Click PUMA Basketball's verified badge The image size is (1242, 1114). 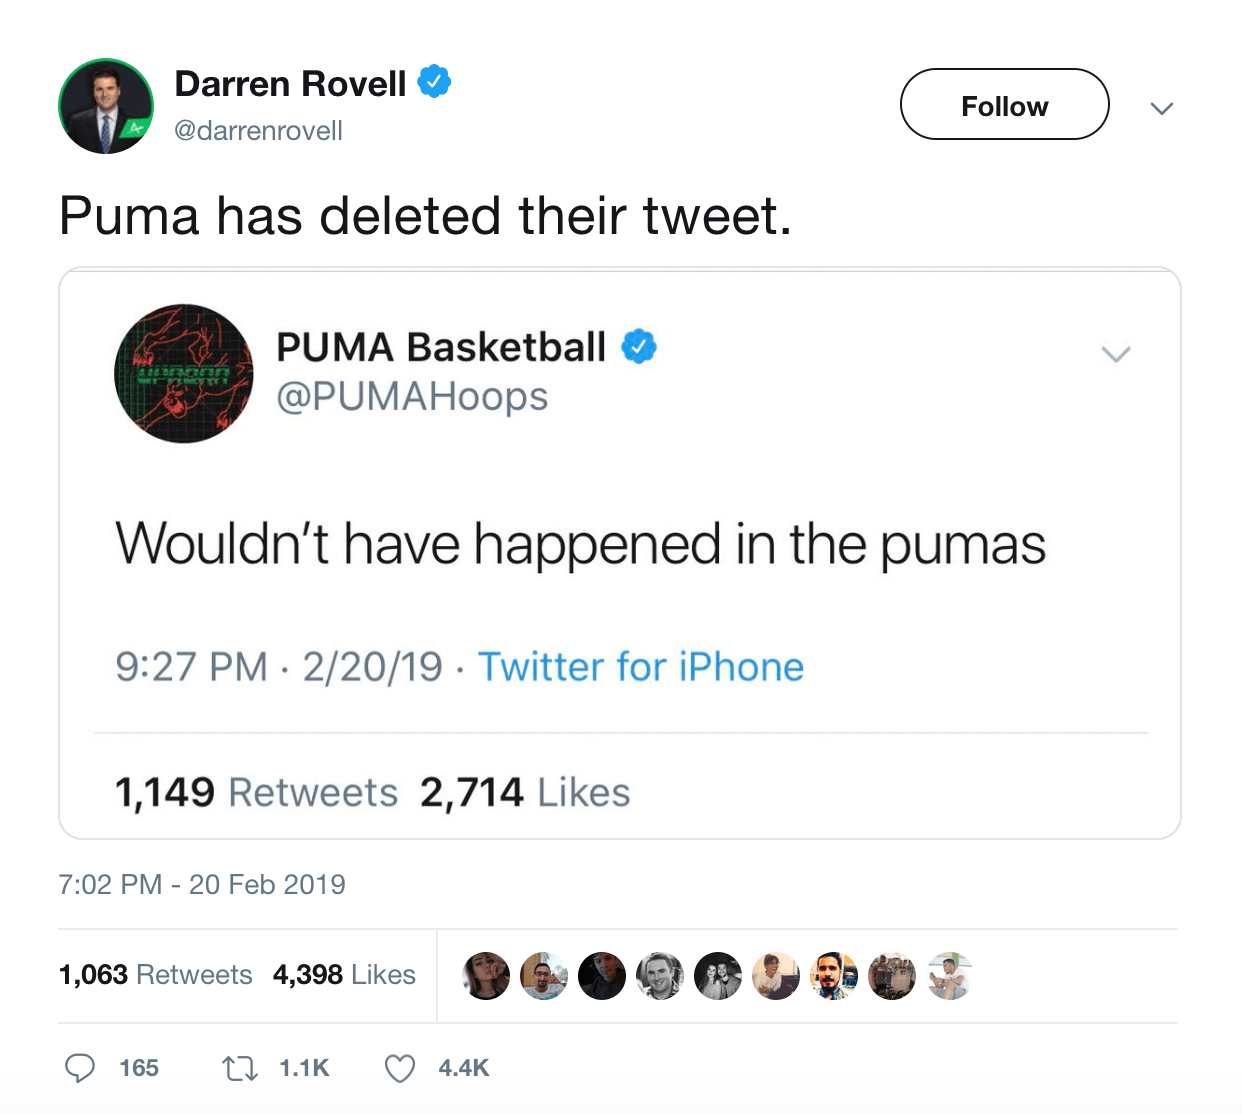coord(639,346)
